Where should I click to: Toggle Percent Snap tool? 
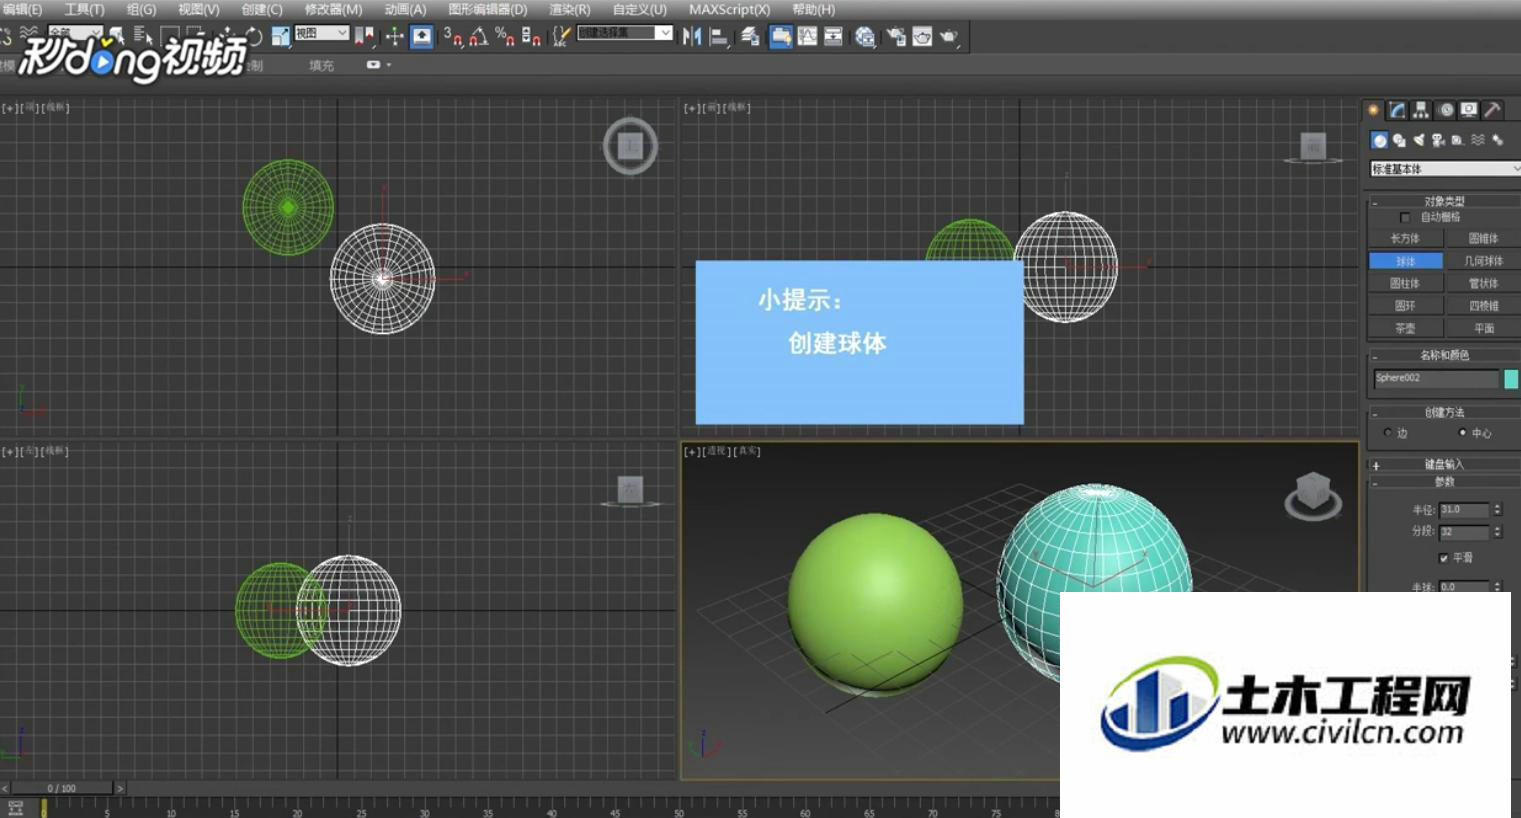pos(504,37)
